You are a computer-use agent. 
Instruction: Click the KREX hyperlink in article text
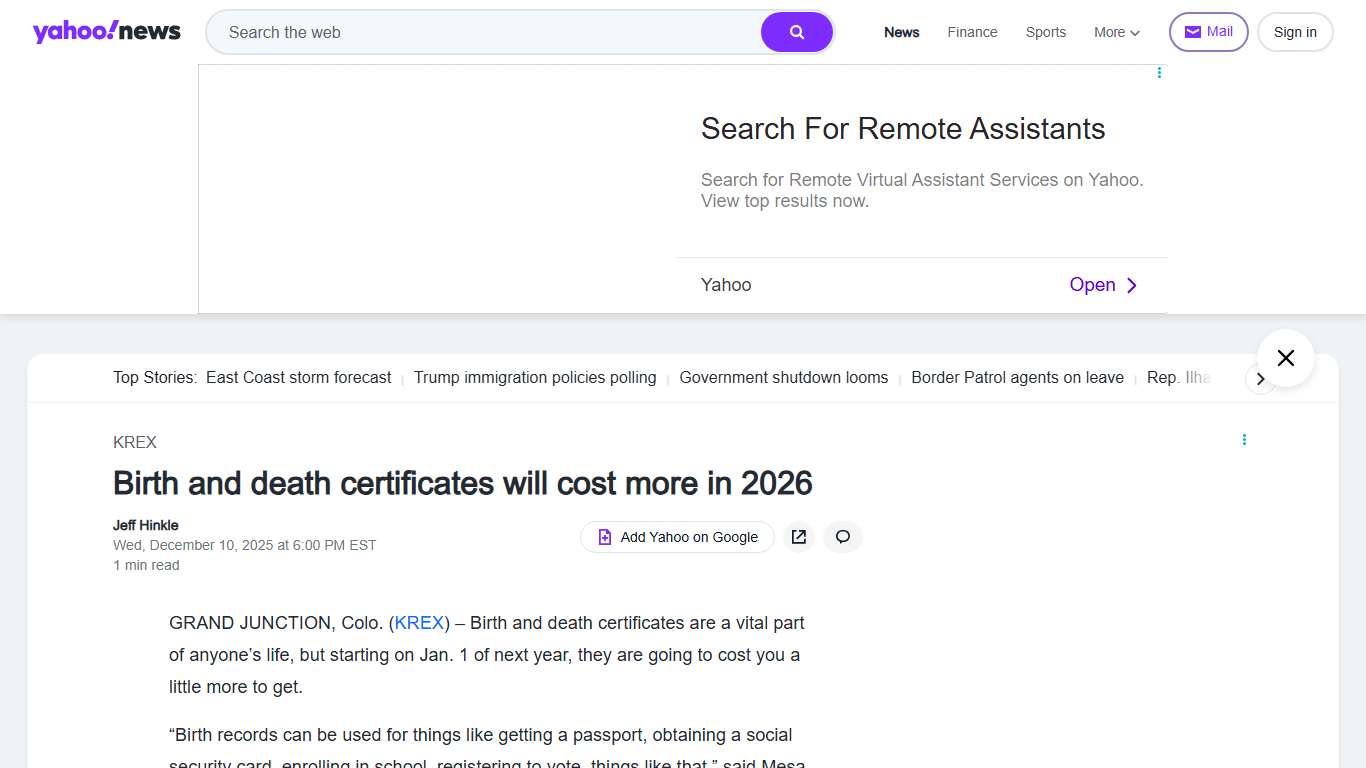418,622
